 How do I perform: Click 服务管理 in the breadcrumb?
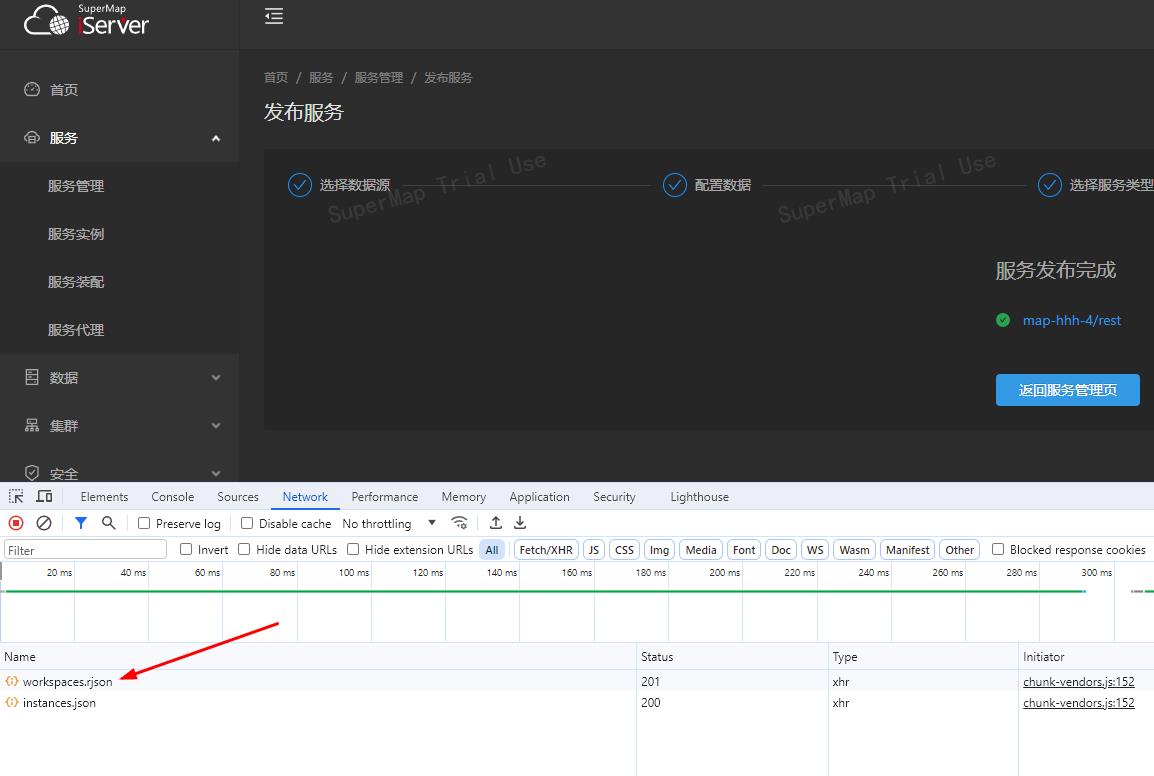(x=379, y=77)
